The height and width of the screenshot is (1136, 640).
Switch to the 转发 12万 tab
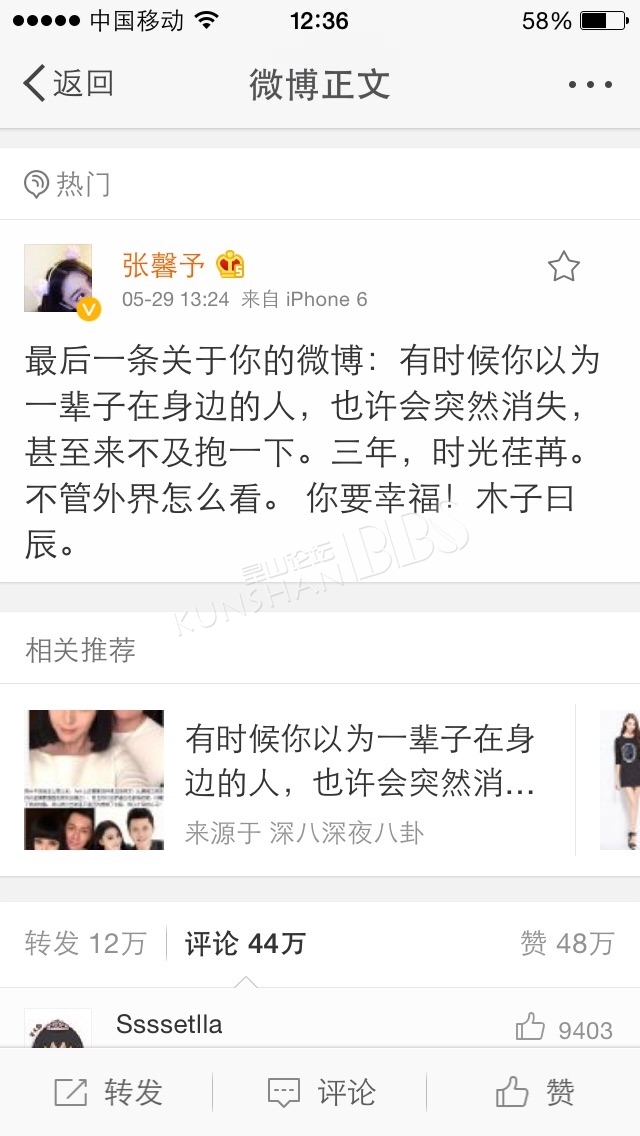[x=86, y=943]
